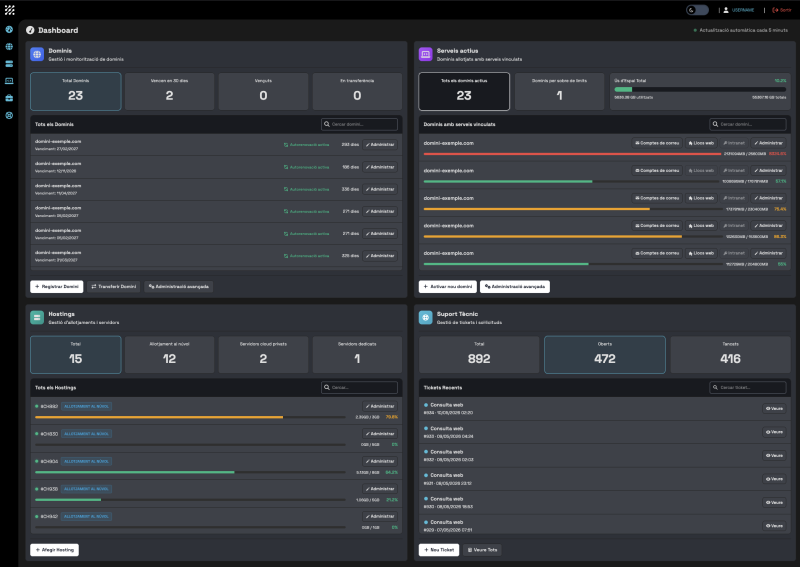View ticket #929 with its Veure eye button
Image resolution: width=800 pixels, height=567 pixels.
point(774,526)
